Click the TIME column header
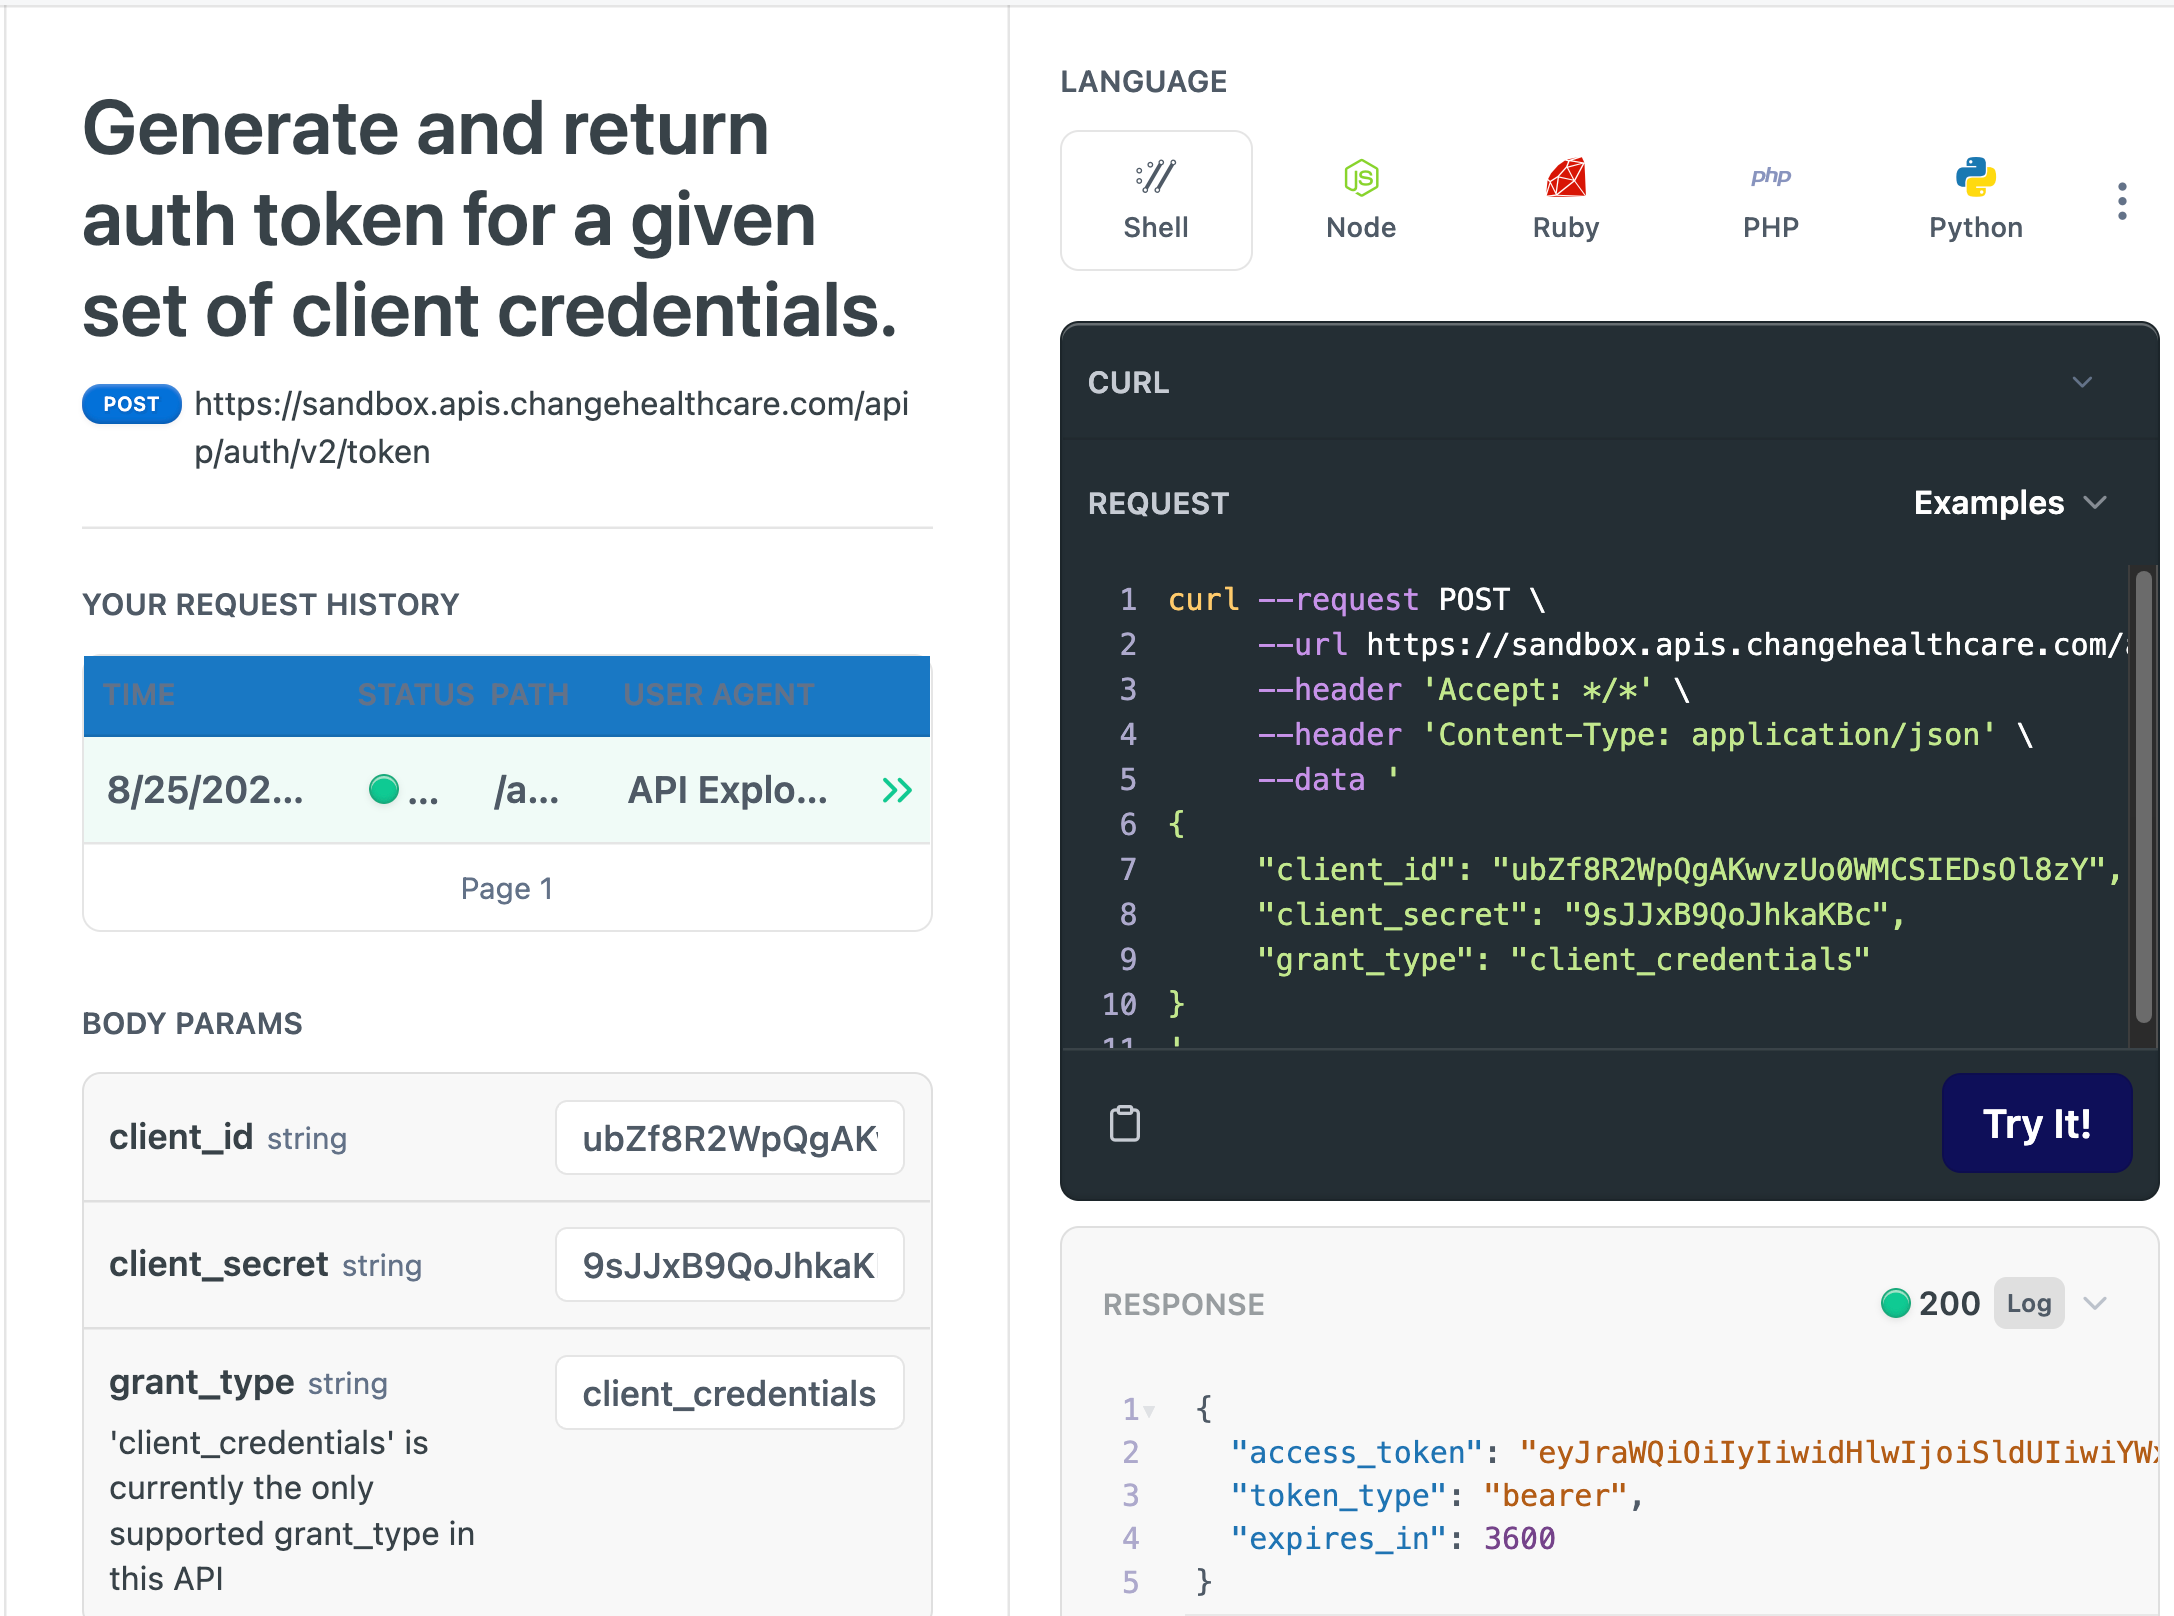The width and height of the screenshot is (2174, 1616). (x=139, y=695)
